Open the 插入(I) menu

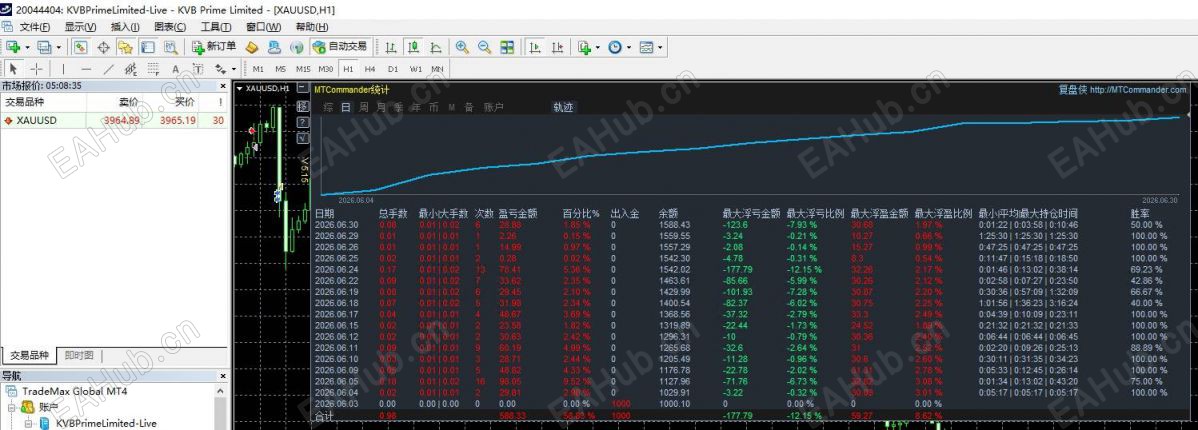(x=125, y=27)
